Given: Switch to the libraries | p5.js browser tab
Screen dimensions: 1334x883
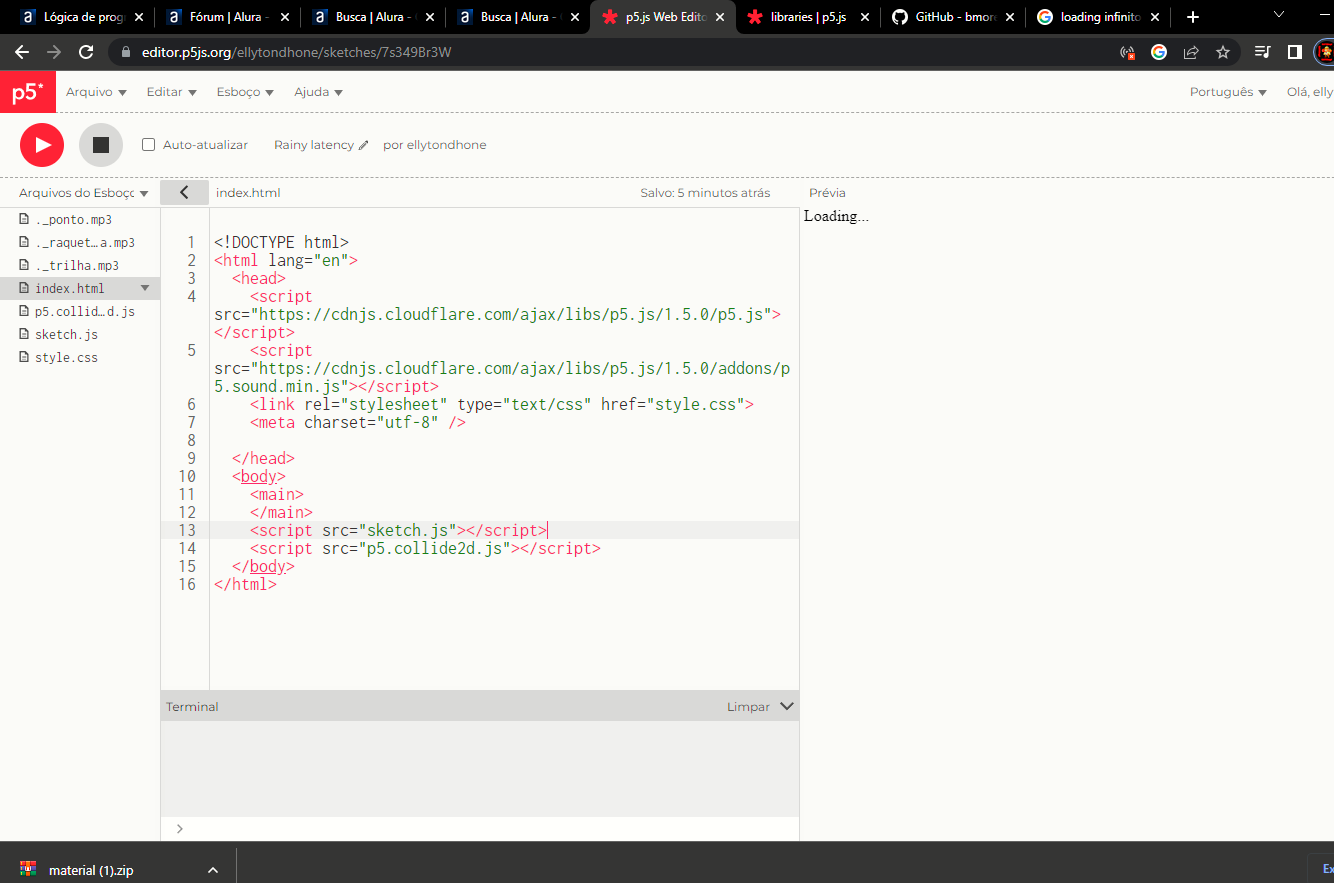Looking at the screenshot, I should point(808,17).
